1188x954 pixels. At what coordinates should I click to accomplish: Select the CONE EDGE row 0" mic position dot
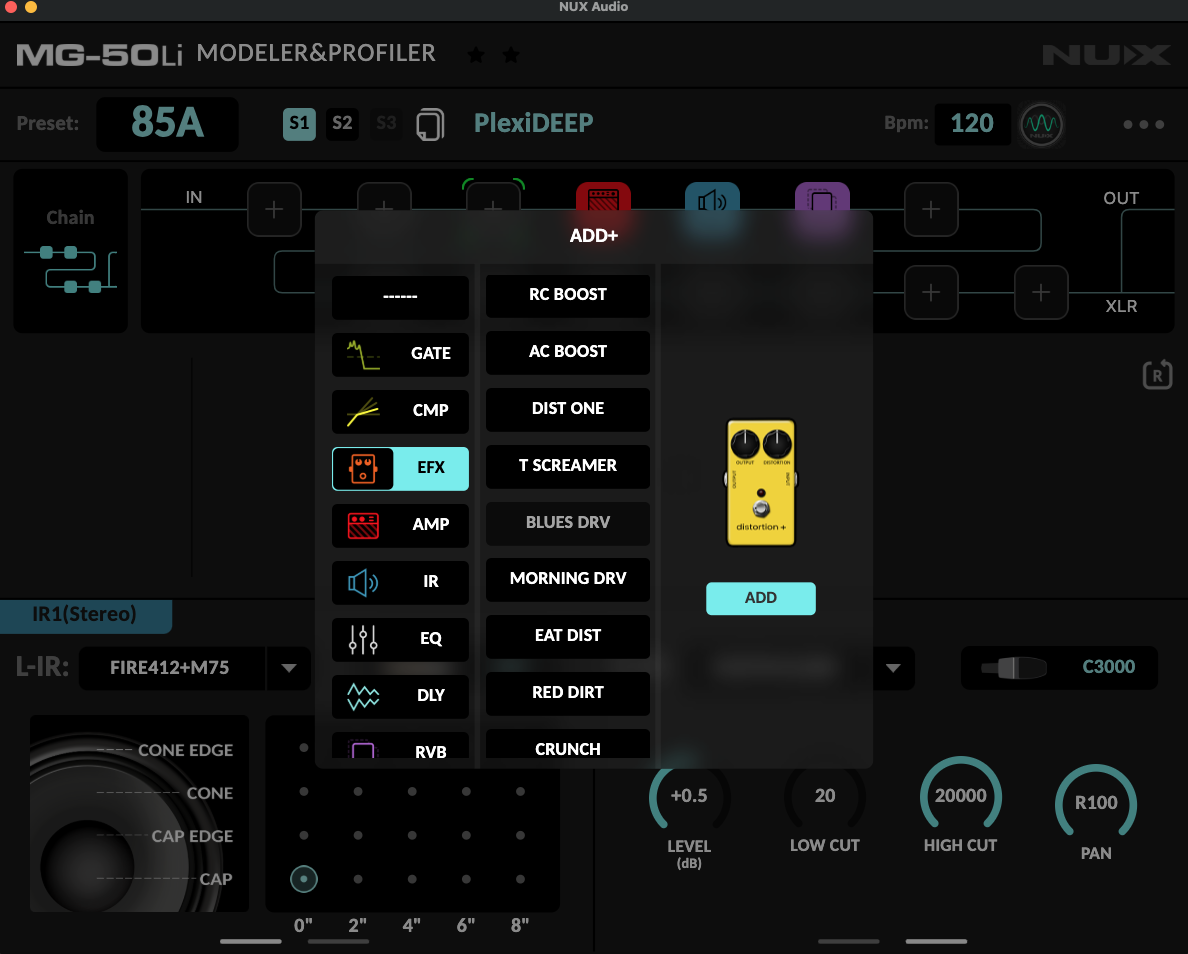pyautogui.click(x=304, y=747)
